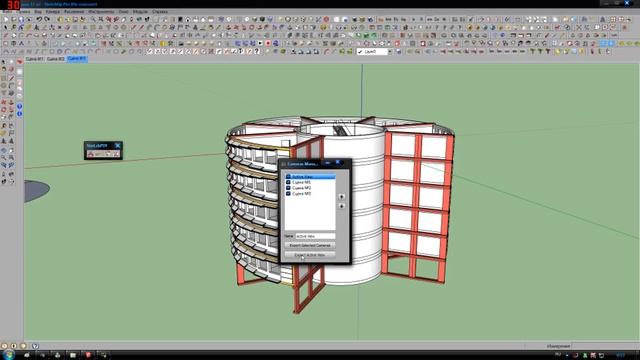Select the Zoom magnifier in left toolbar
640x360 pixels.
(4, 158)
